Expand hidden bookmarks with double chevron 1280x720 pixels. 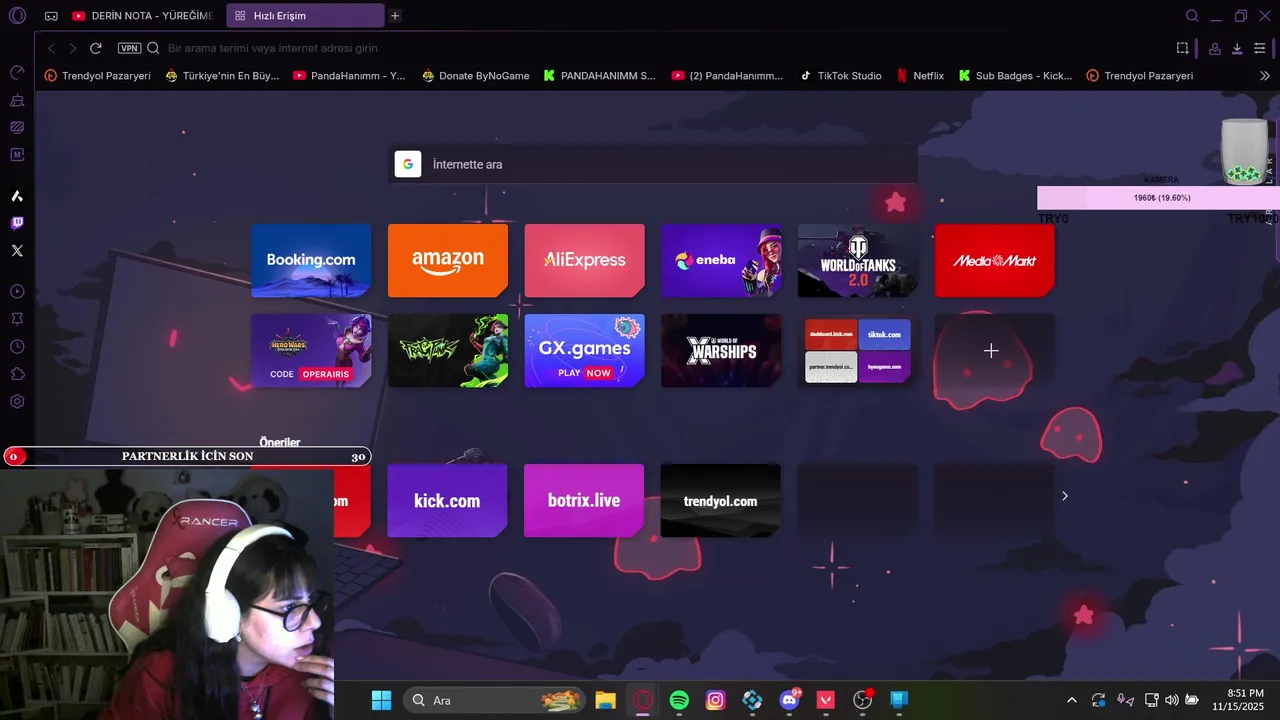(x=1265, y=75)
